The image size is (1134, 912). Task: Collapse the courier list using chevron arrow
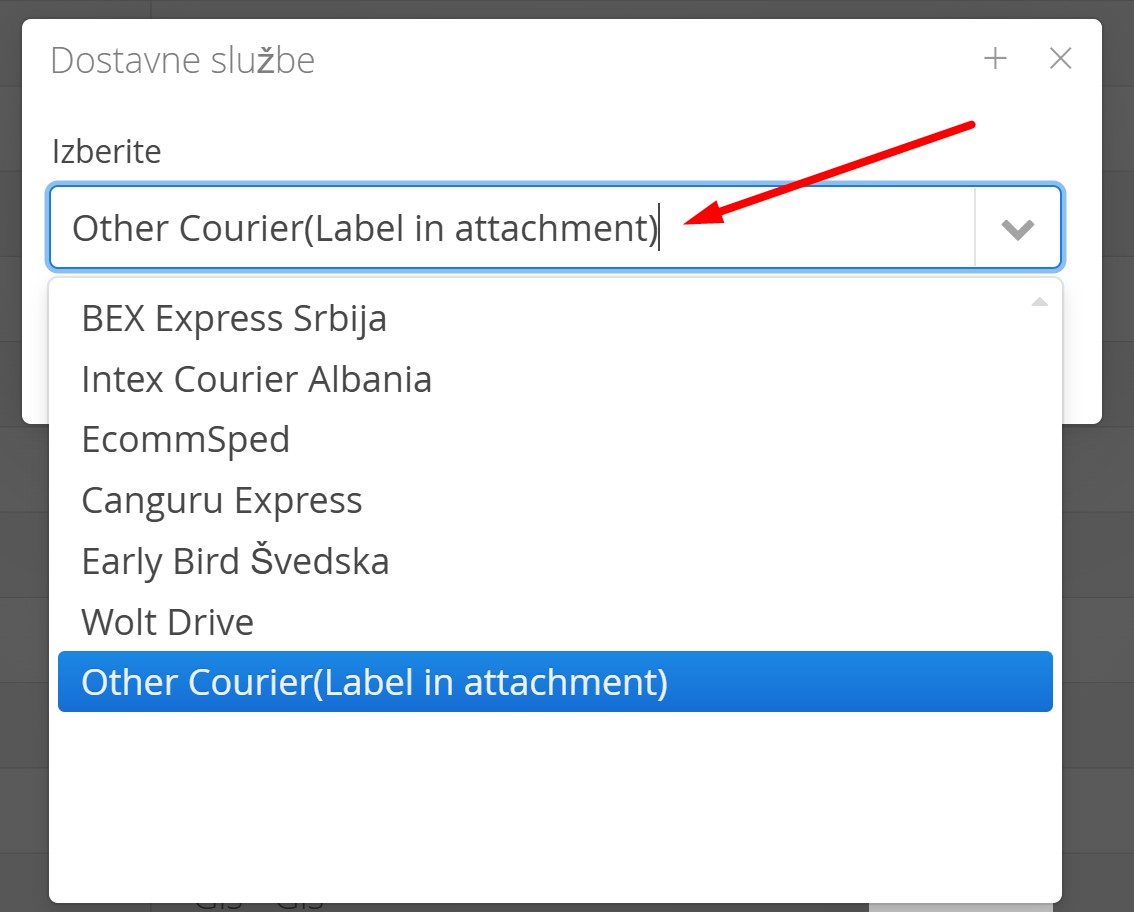1018,229
